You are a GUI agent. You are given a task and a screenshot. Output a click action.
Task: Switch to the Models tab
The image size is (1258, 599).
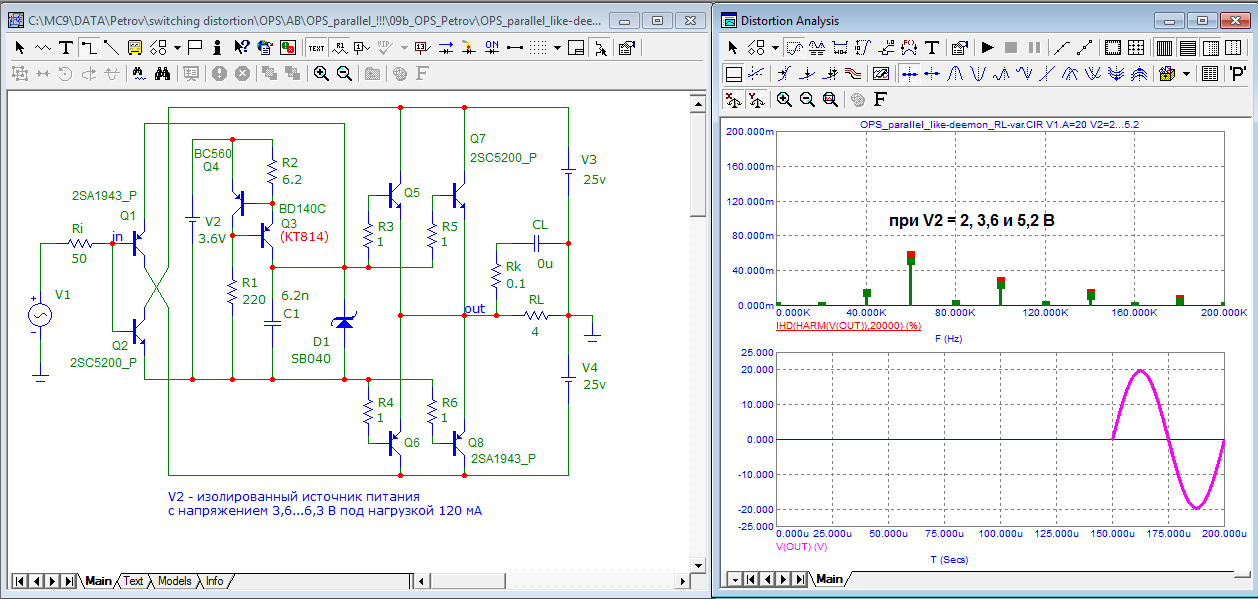click(x=174, y=581)
